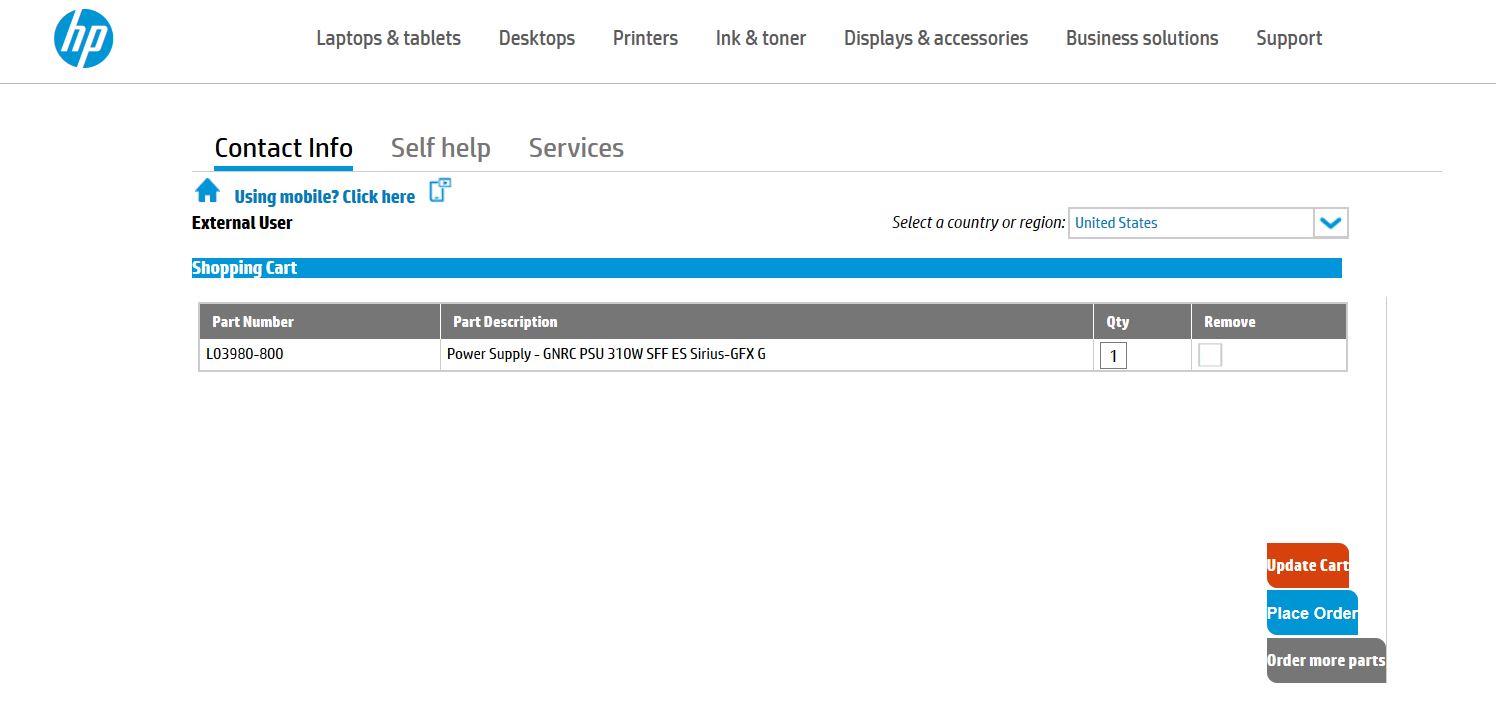This screenshot has width=1496, height=728.
Task: Open the United States country selector field
Action: point(1190,223)
